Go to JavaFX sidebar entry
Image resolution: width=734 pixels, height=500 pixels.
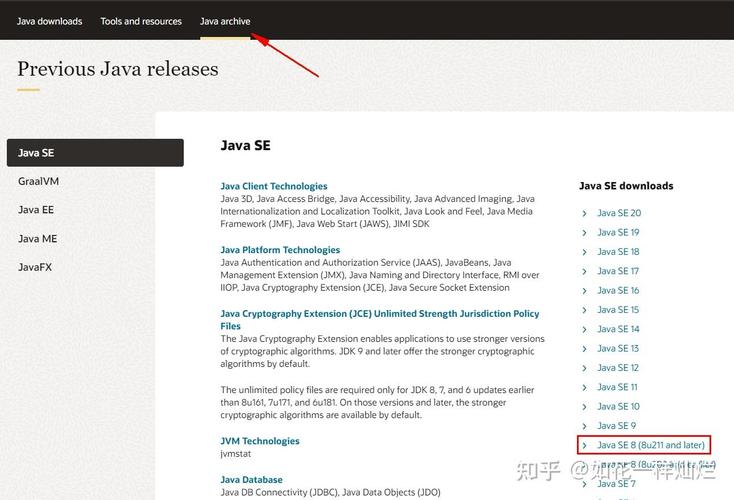pos(35,267)
